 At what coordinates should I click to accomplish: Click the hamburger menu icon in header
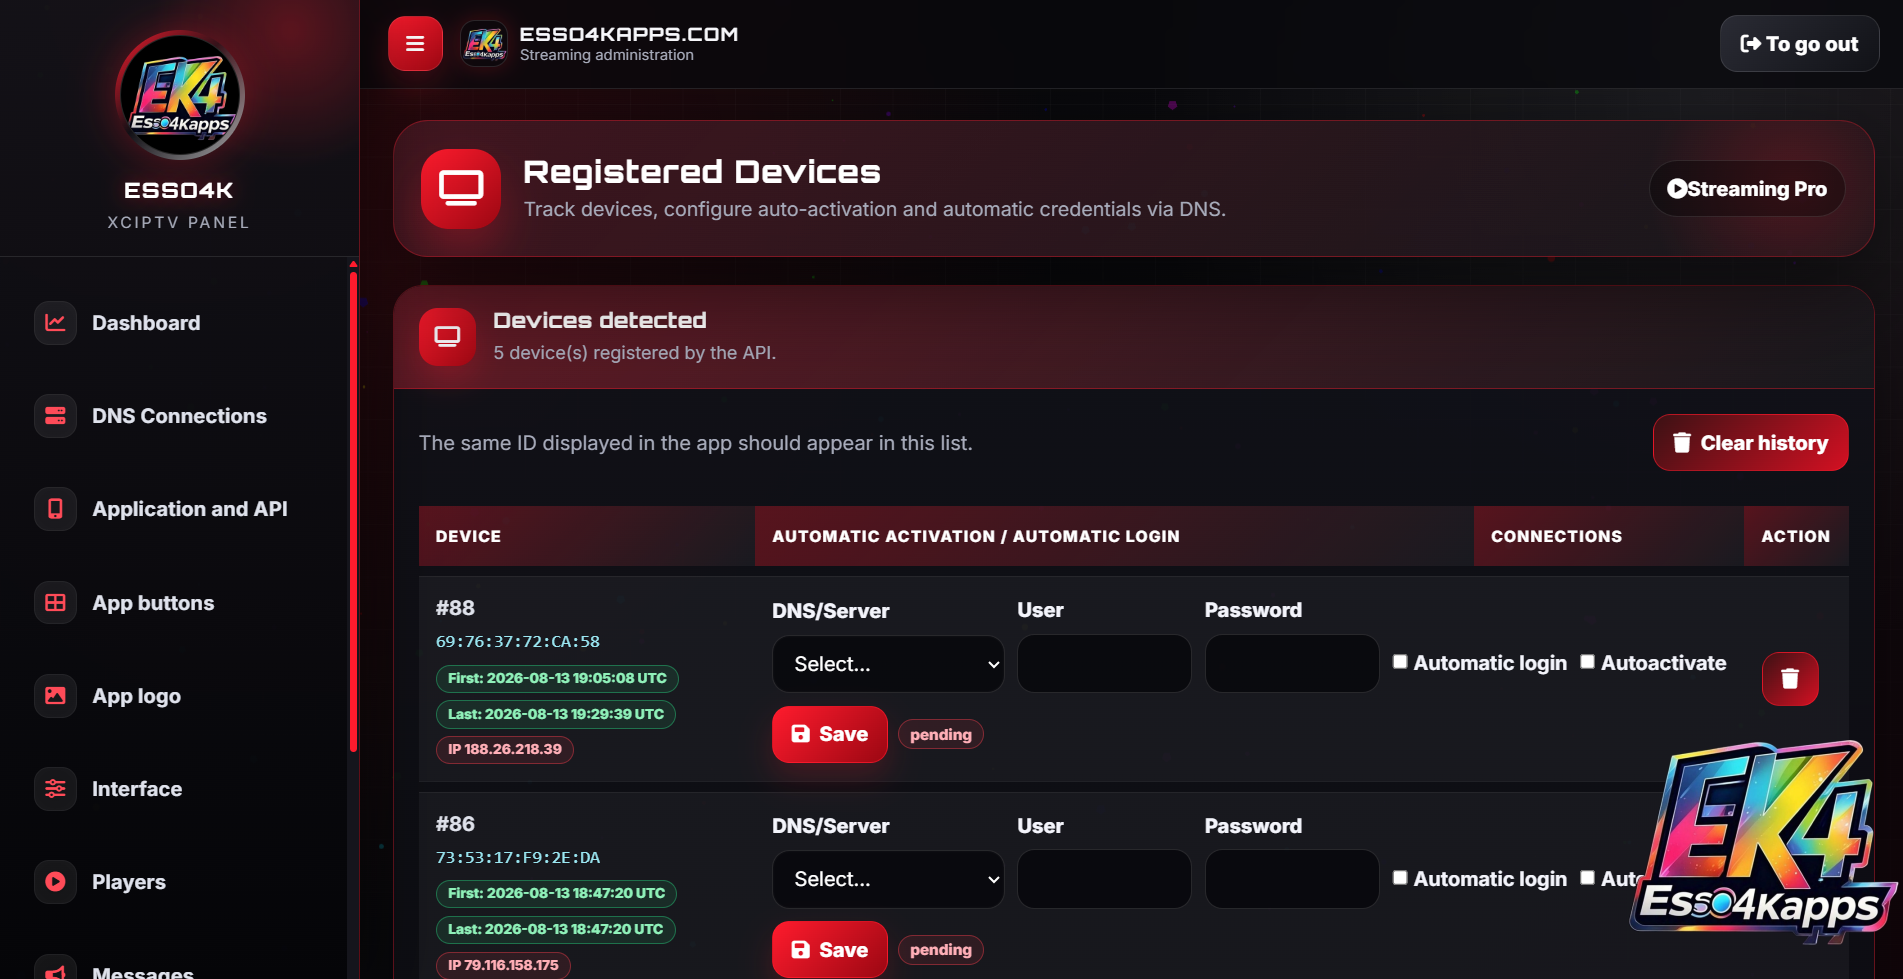click(x=415, y=44)
